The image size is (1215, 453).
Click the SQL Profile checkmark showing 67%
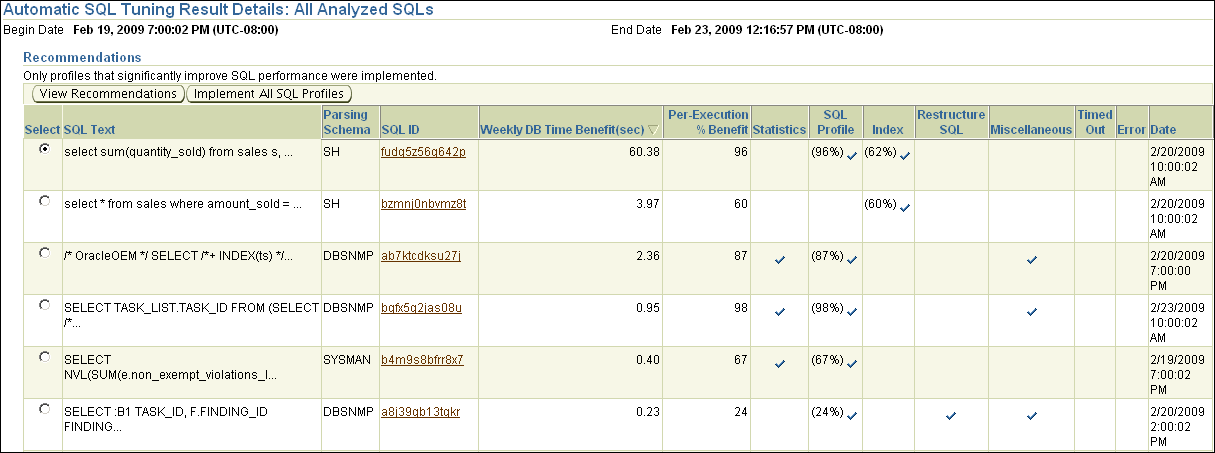851,364
